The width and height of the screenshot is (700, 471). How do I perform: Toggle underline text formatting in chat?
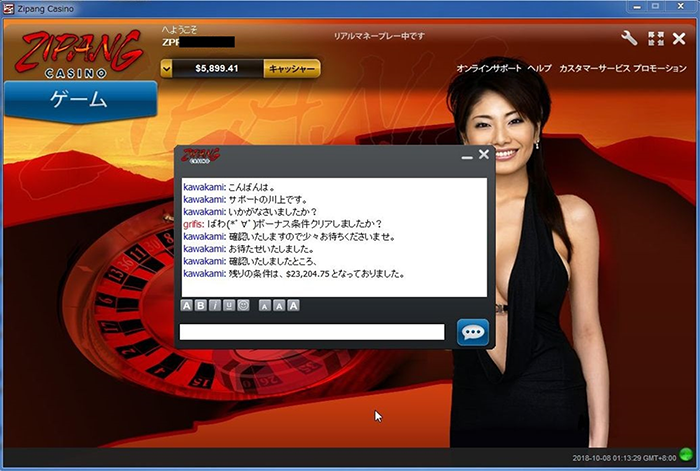[229, 305]
